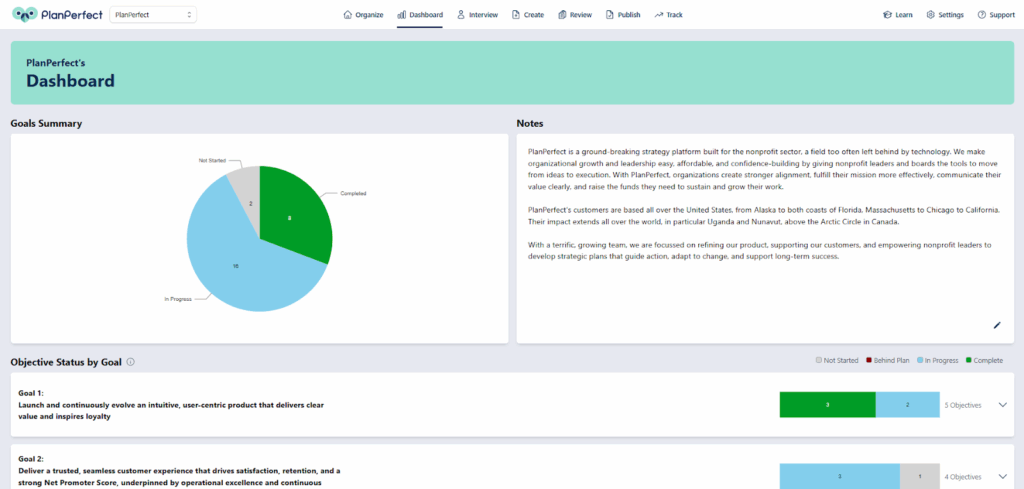
Task: Click the Goals Summary heading
Action: [46, 123]
